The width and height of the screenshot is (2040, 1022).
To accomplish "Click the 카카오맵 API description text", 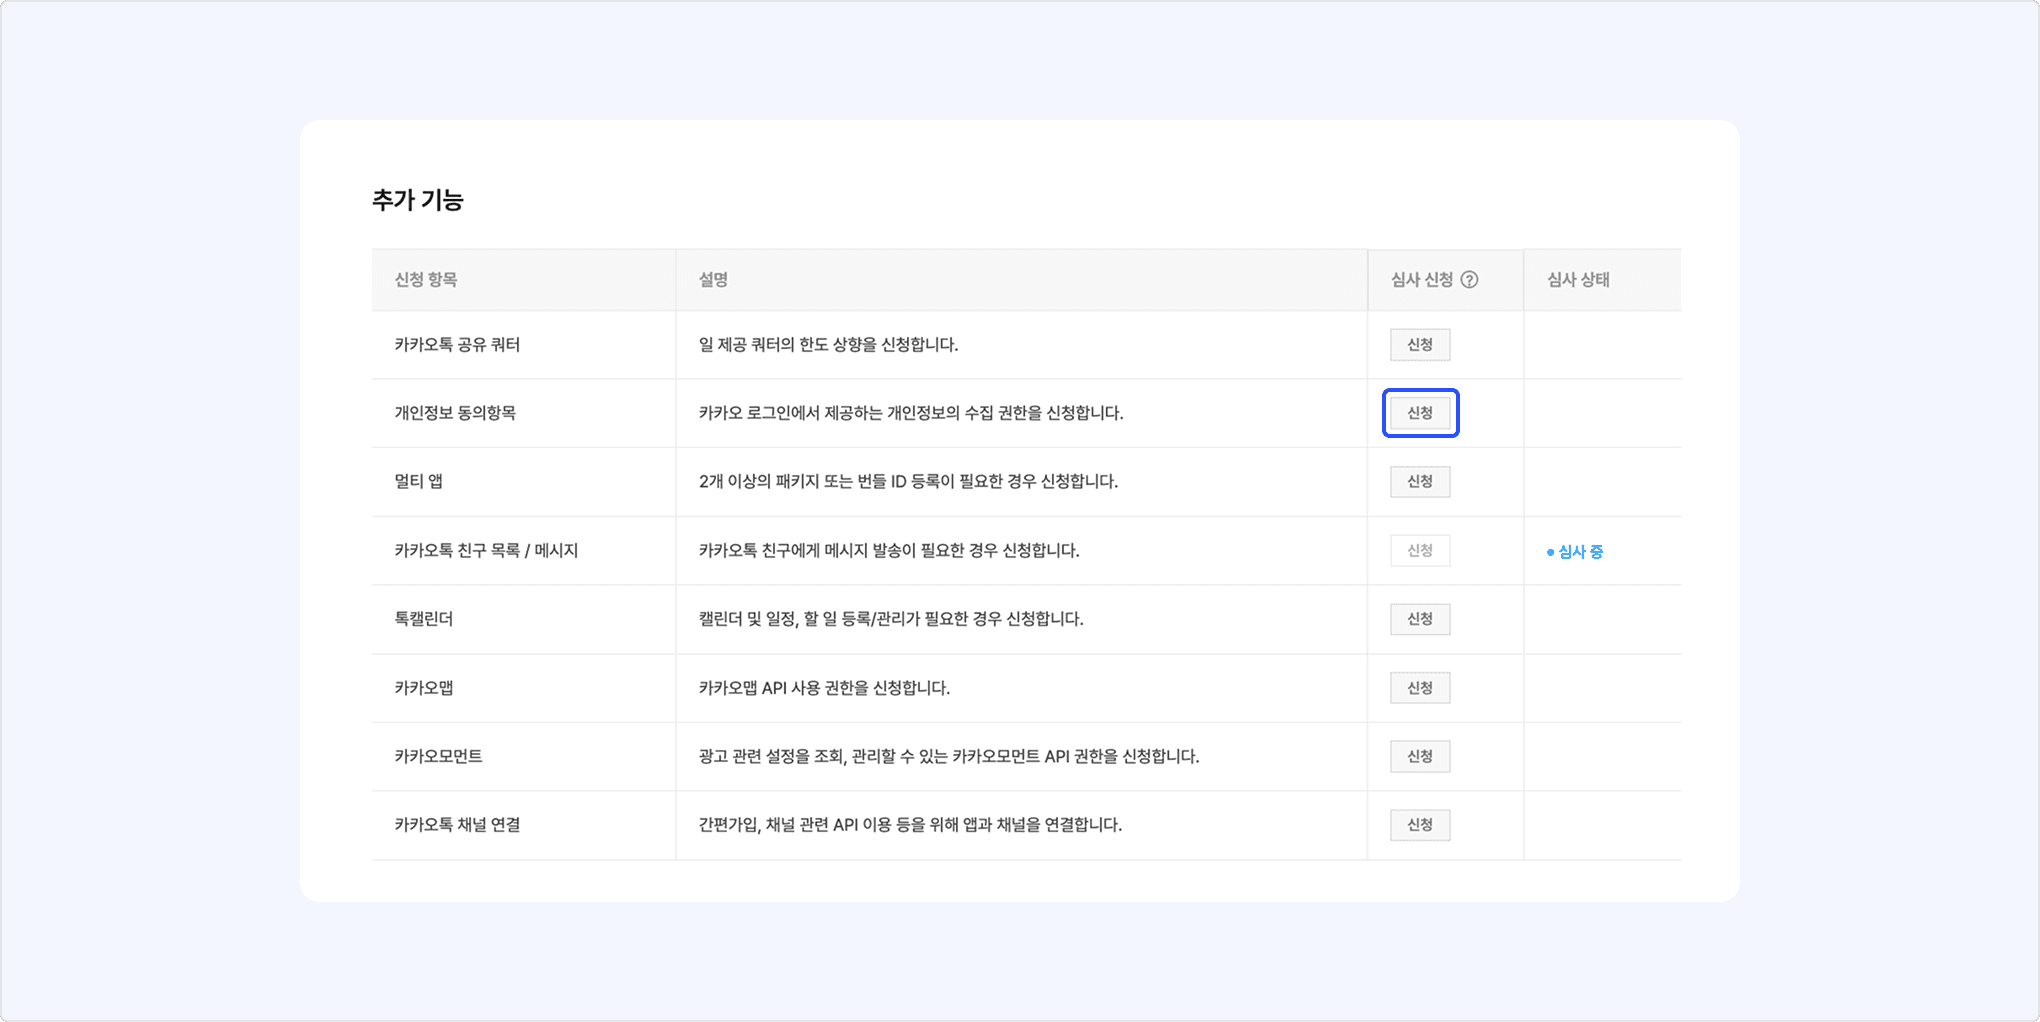I will (824, 688).
